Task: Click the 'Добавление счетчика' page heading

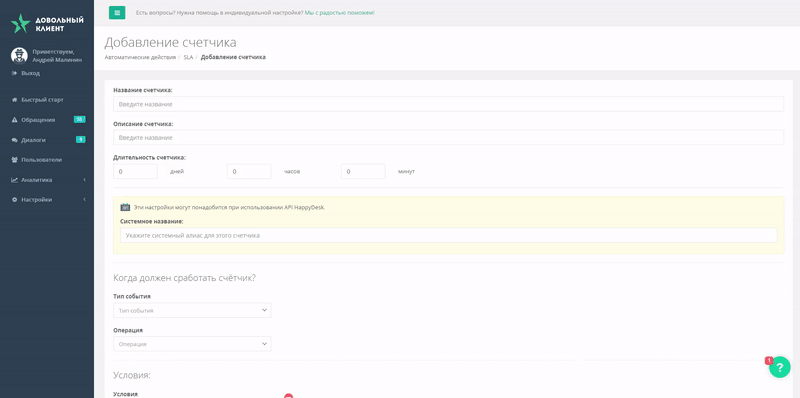Action: click(170, 42)
